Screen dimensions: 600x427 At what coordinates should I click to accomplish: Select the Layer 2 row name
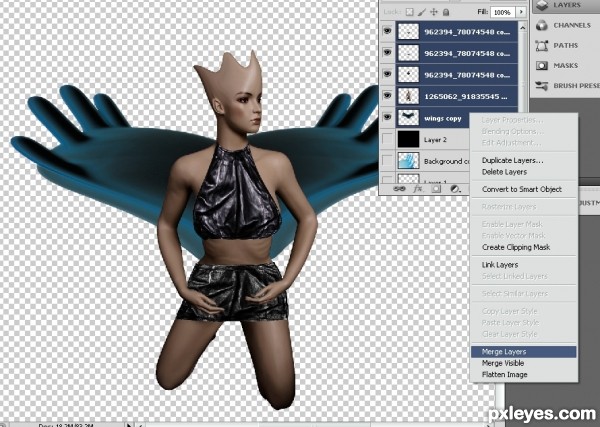pyautogui.click(x=435, y=140)
